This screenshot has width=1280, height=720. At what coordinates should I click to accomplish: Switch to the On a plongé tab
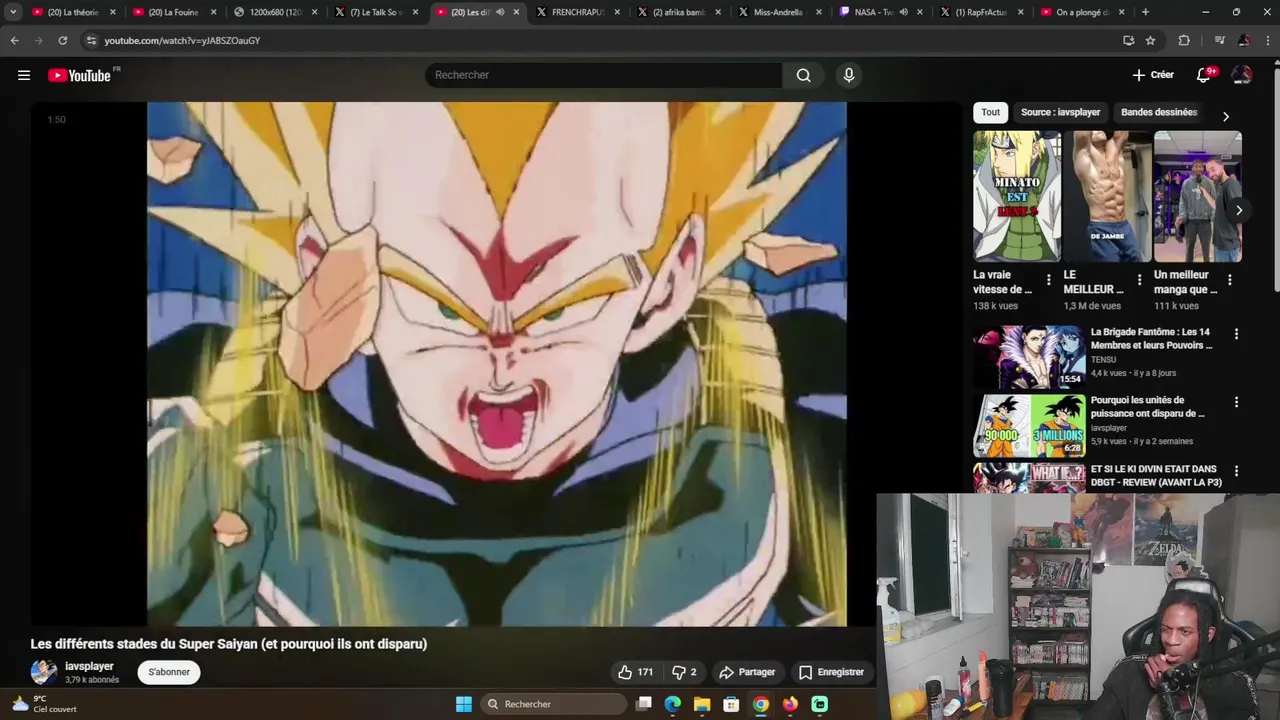pos(1082,12)
